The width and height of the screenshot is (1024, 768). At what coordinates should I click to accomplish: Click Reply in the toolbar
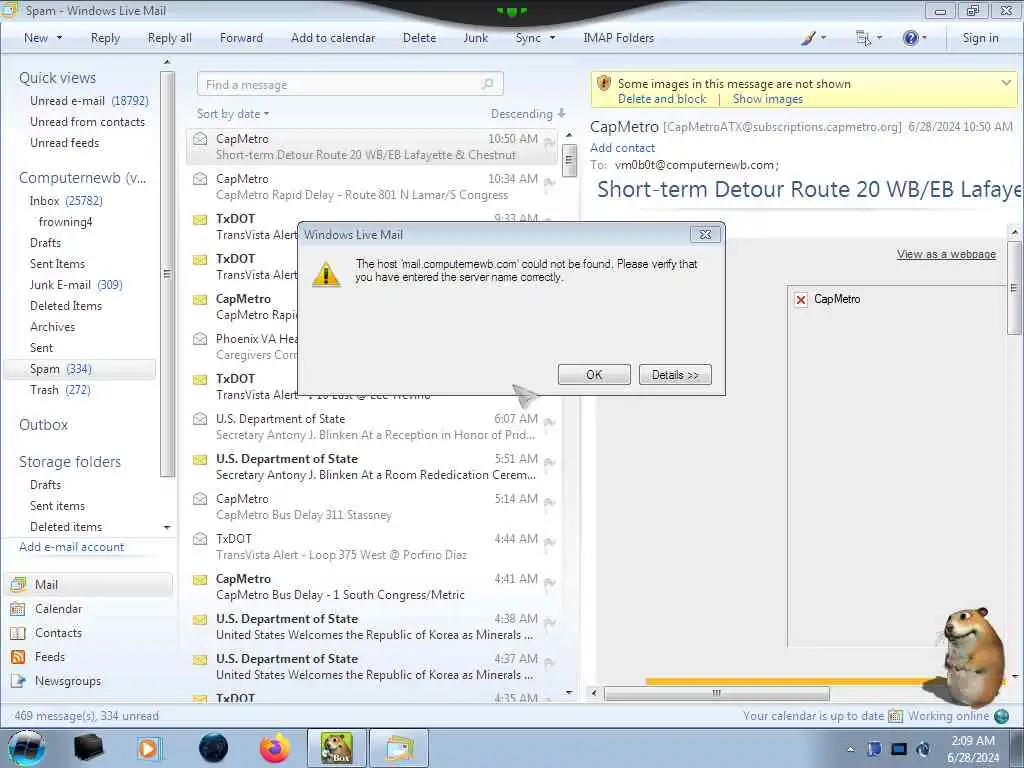pos(105,38)
